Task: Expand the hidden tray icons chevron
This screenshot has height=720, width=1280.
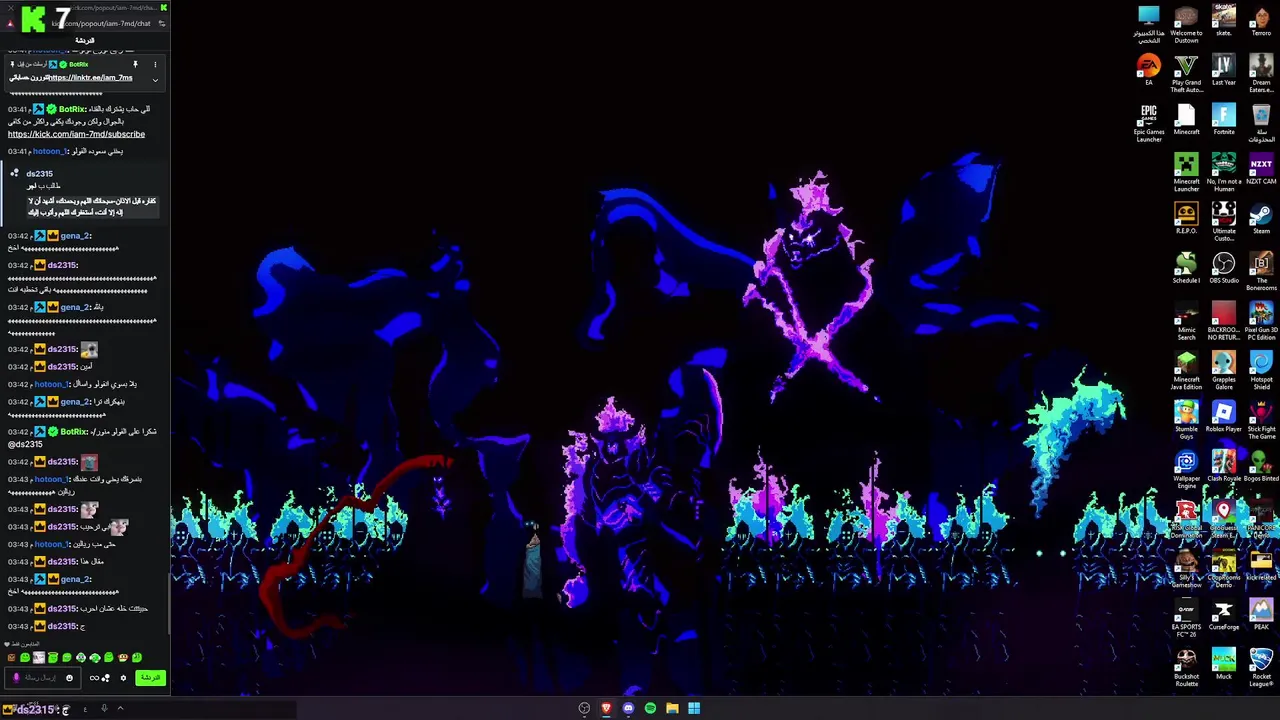Action: 120,709
